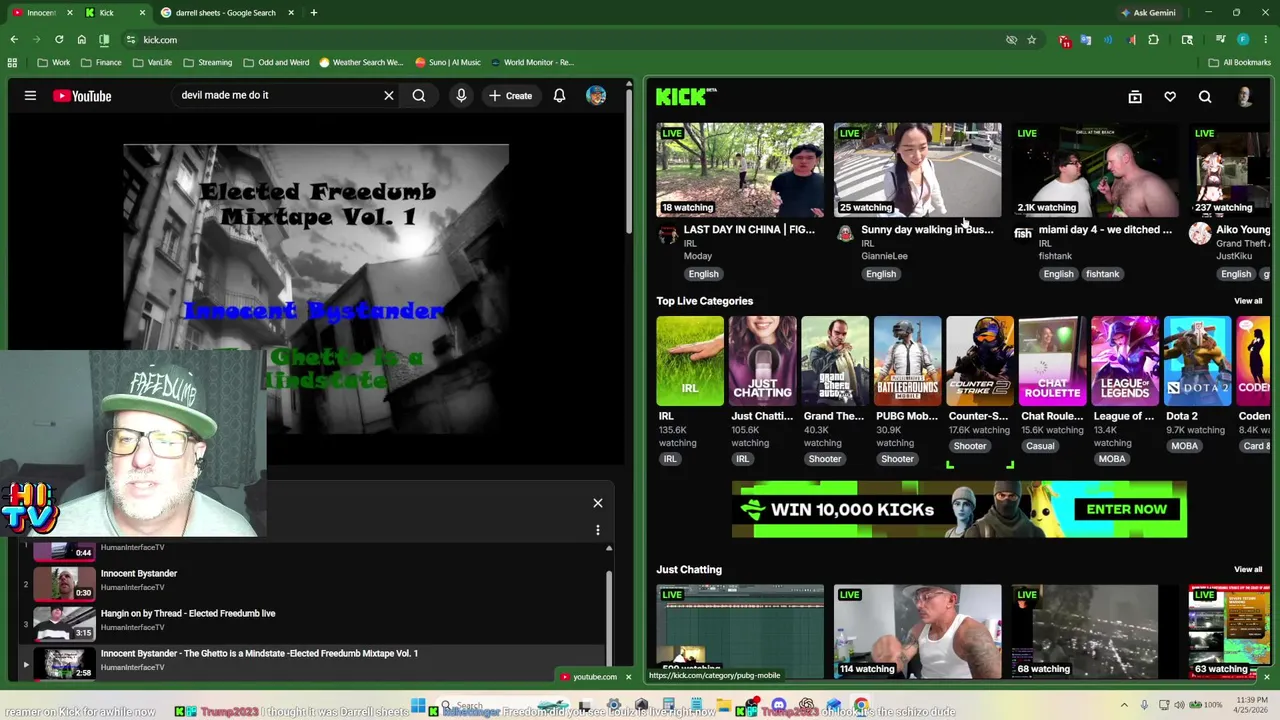Click the Casual tag under Chat Roulette
Viewport: 1280px width, 720px height.
click(x=1040, y=446)
